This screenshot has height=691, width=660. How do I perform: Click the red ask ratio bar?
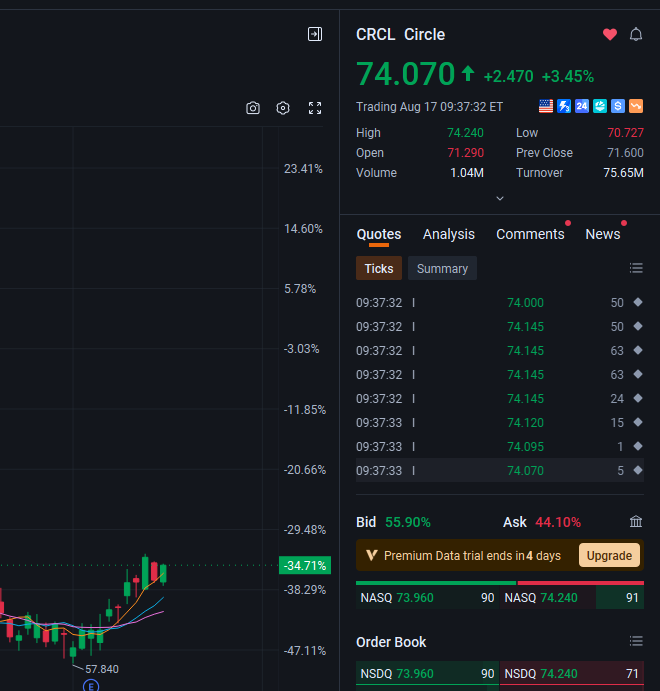(581, 583)
